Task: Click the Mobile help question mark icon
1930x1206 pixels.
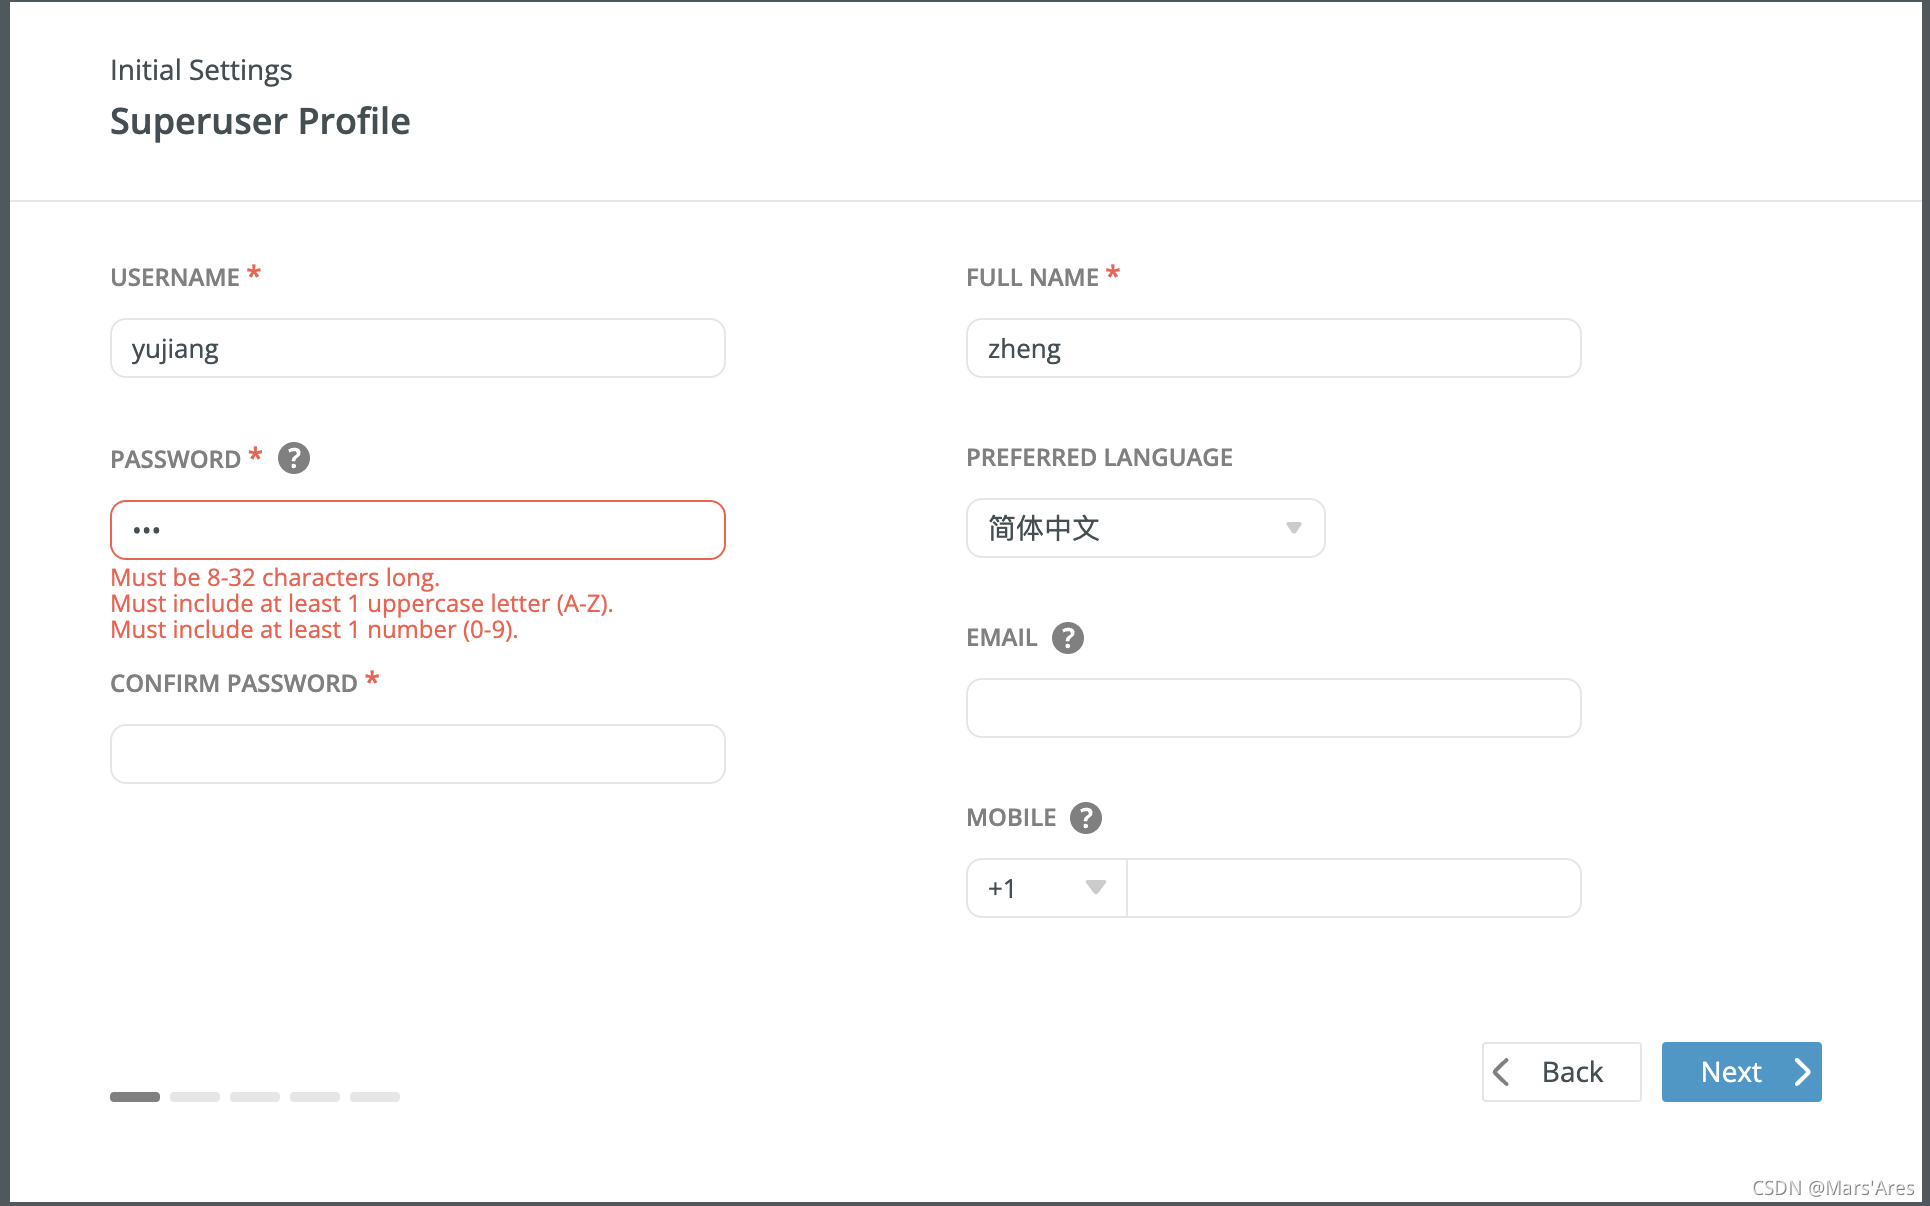Action: tap(1085, 818)
